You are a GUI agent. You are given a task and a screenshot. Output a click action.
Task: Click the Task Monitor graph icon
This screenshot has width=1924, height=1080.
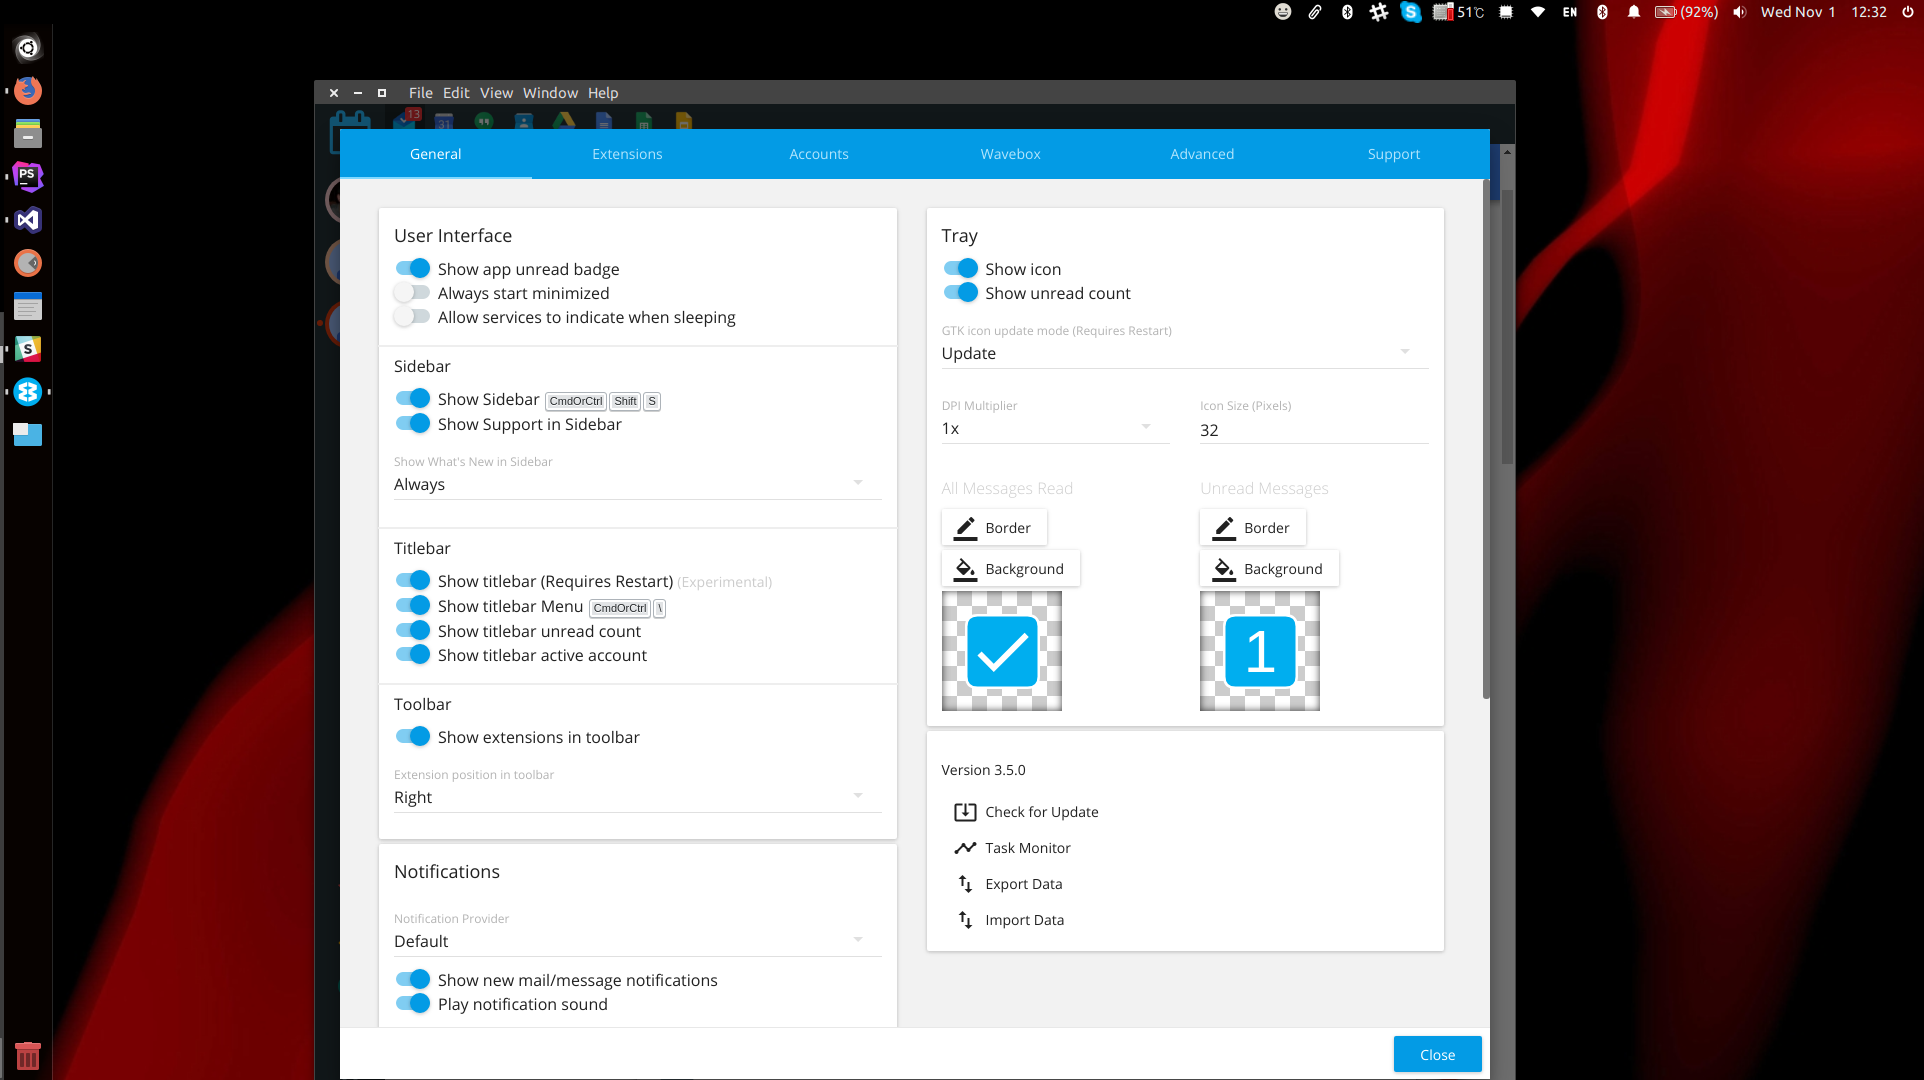[965, 847]
